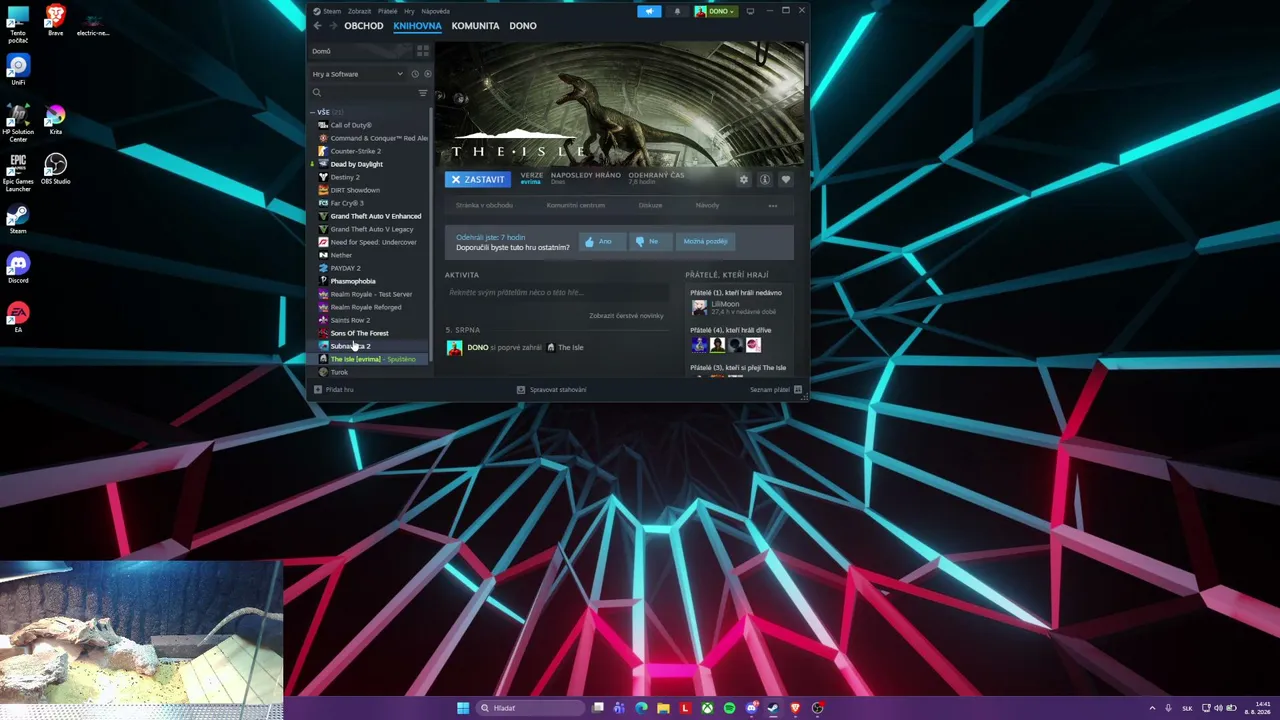The image size is (1280, 720).
Task: Open the EA app desktop shortcut
Action: coord(18,317)
